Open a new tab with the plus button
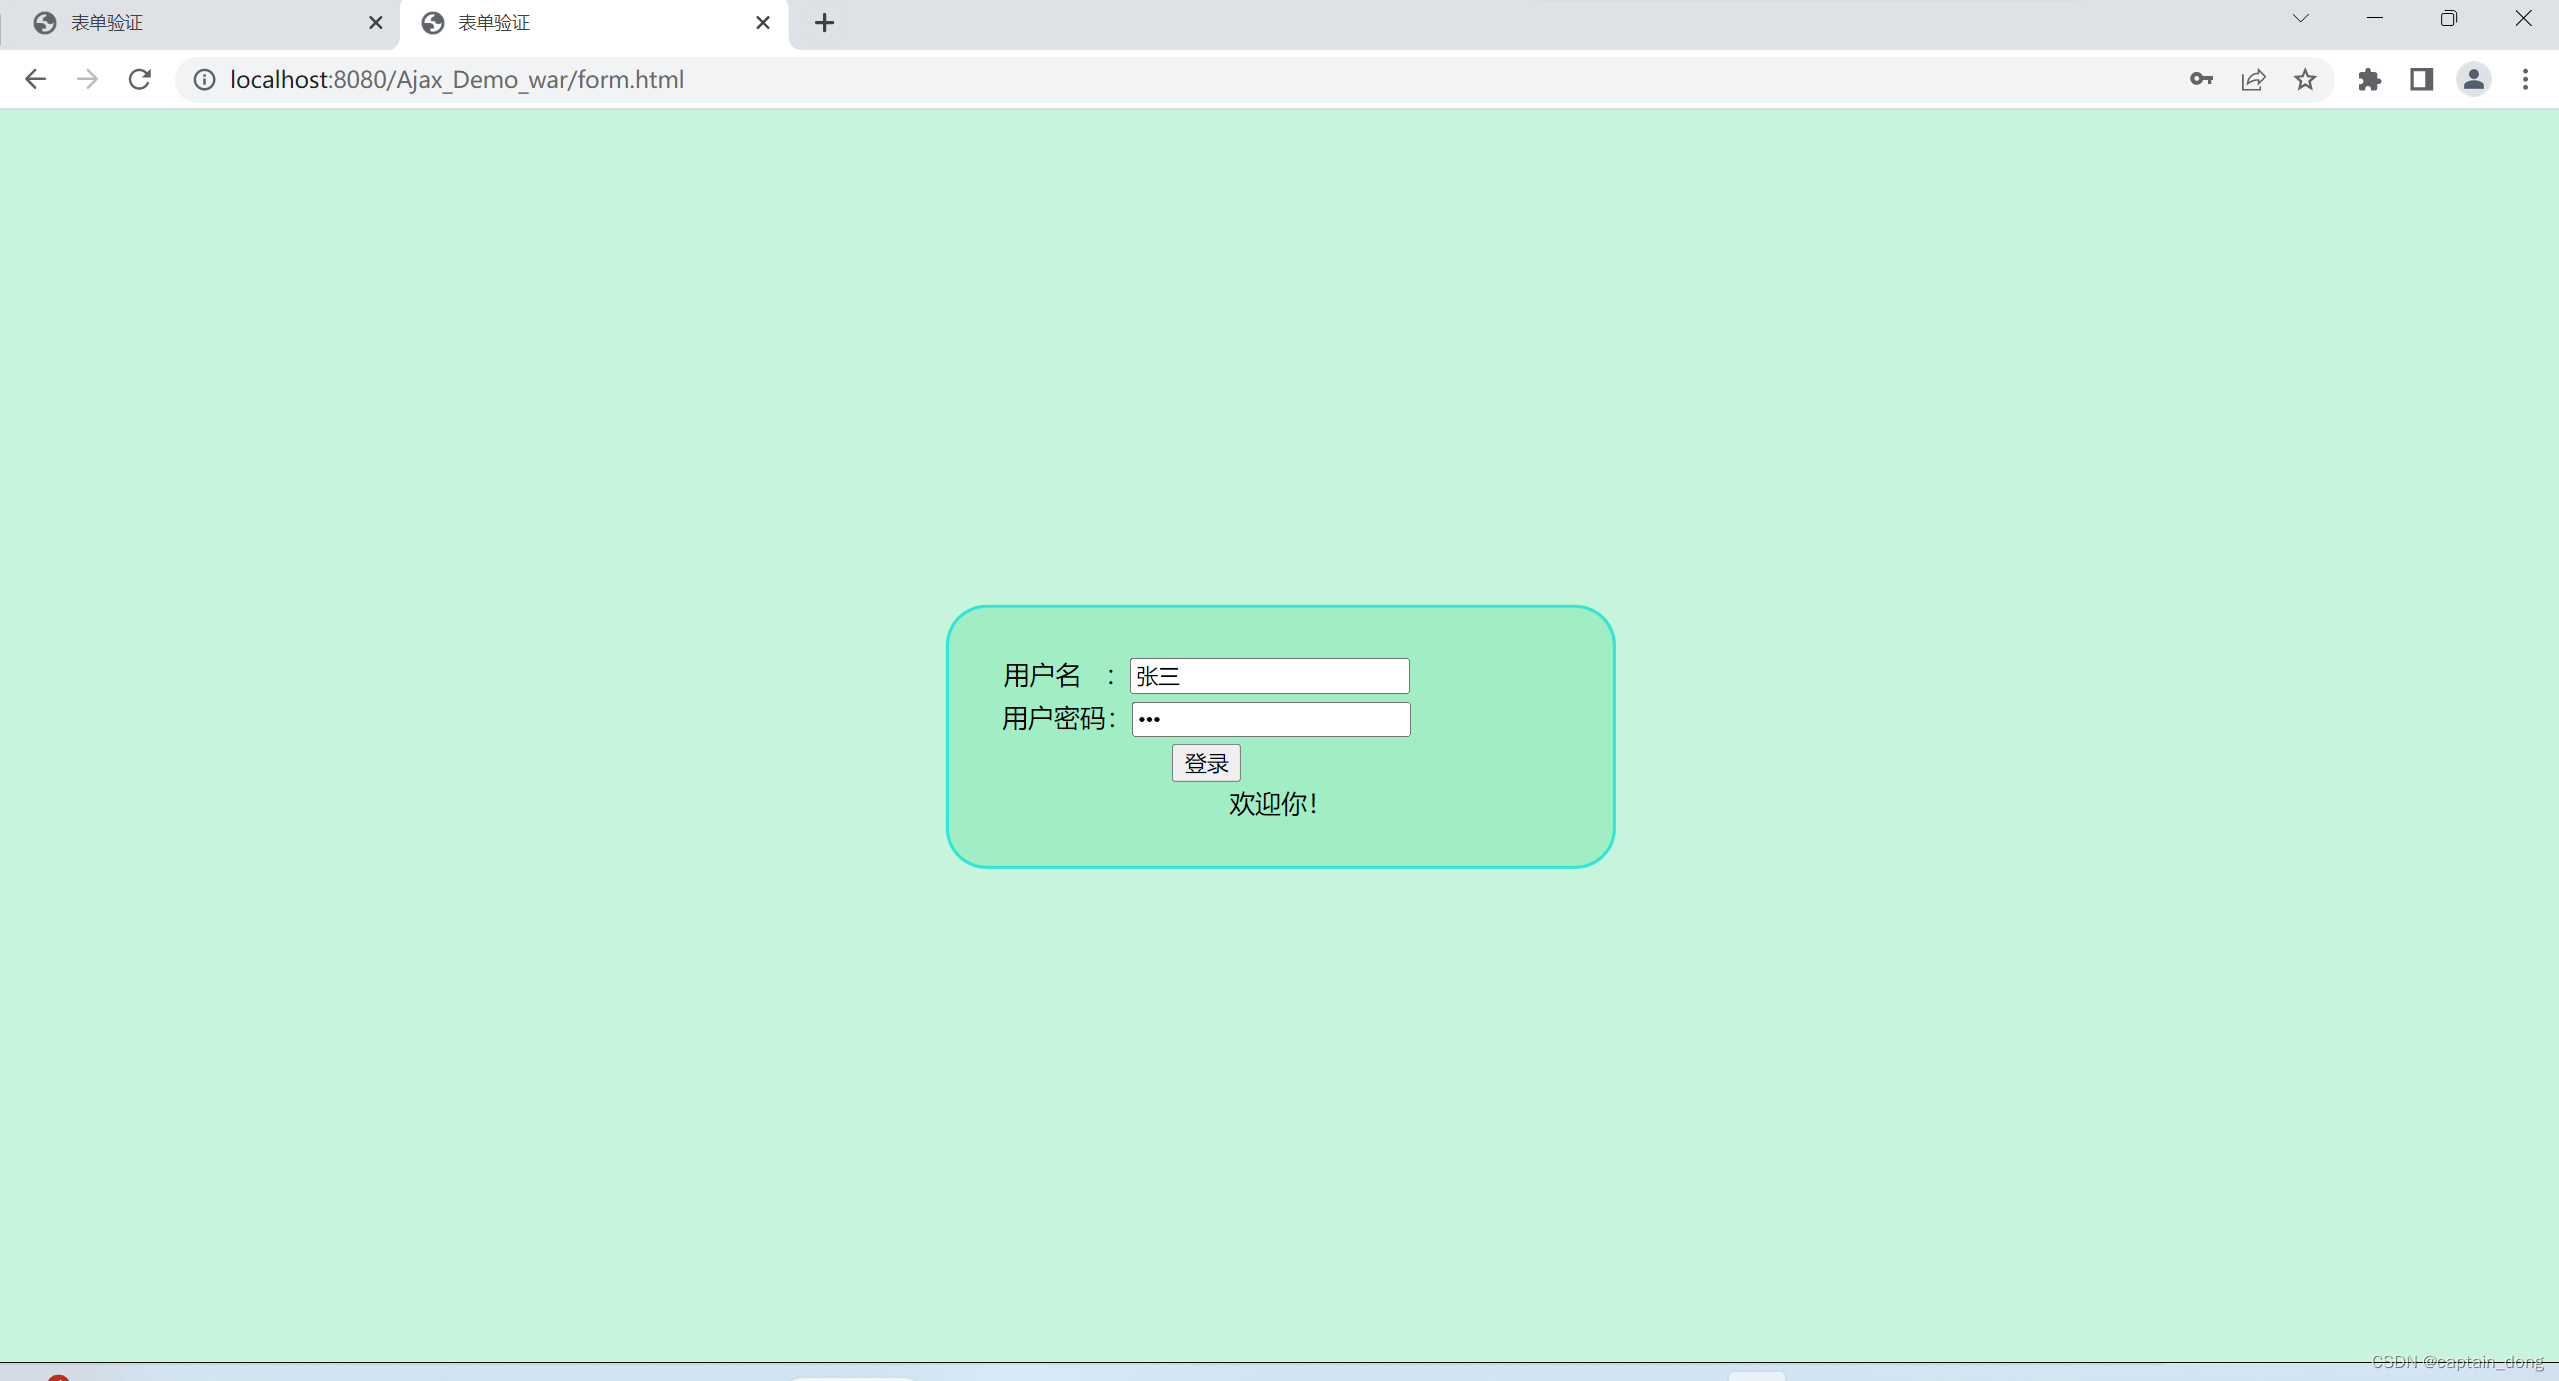 [822, 22]
